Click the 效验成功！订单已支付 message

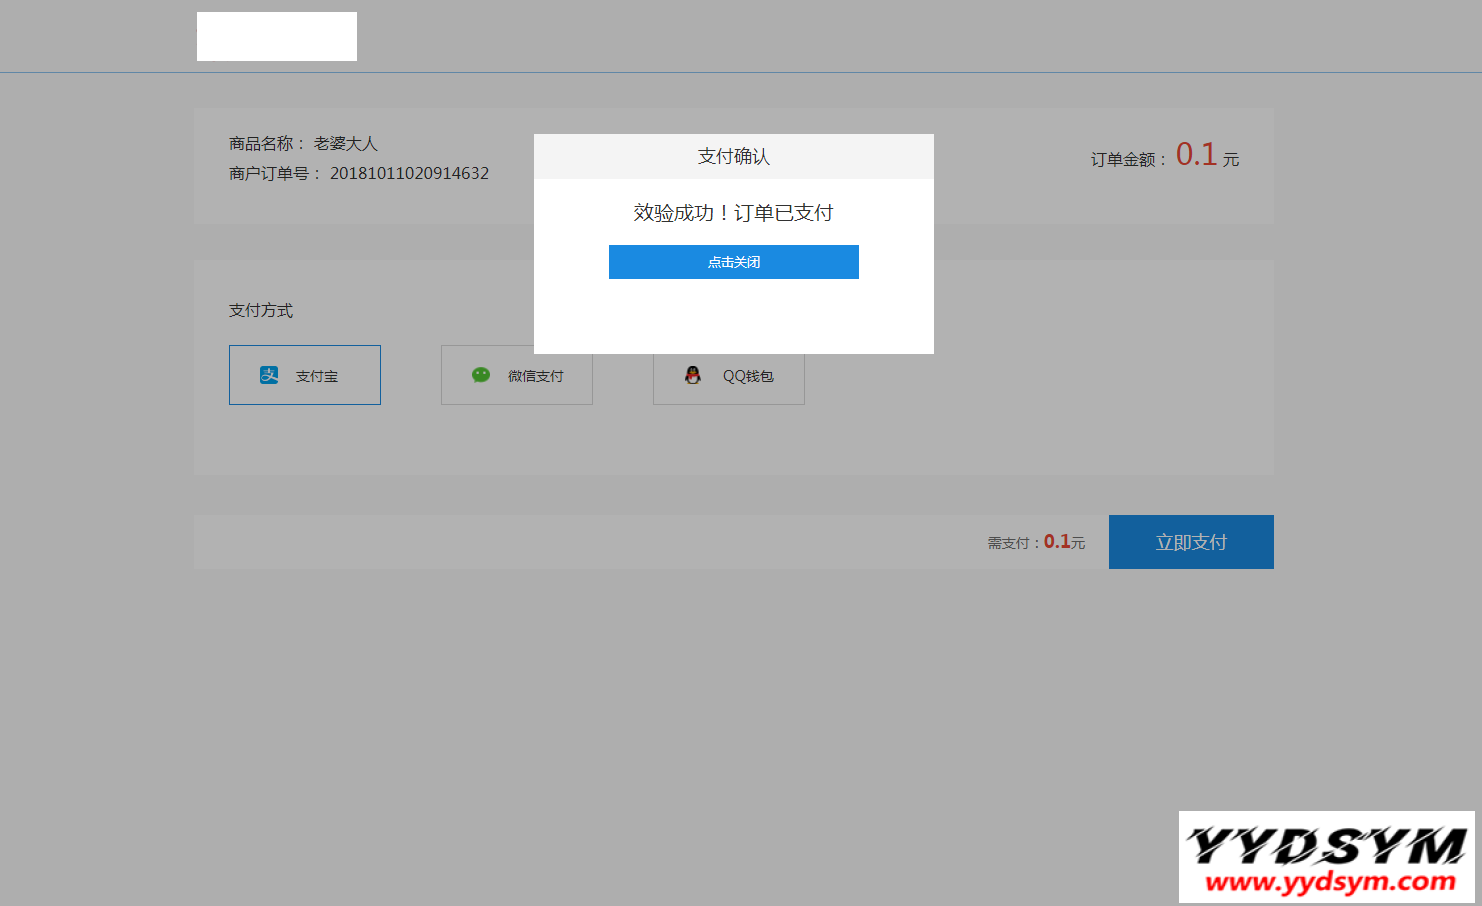point(733,213)
